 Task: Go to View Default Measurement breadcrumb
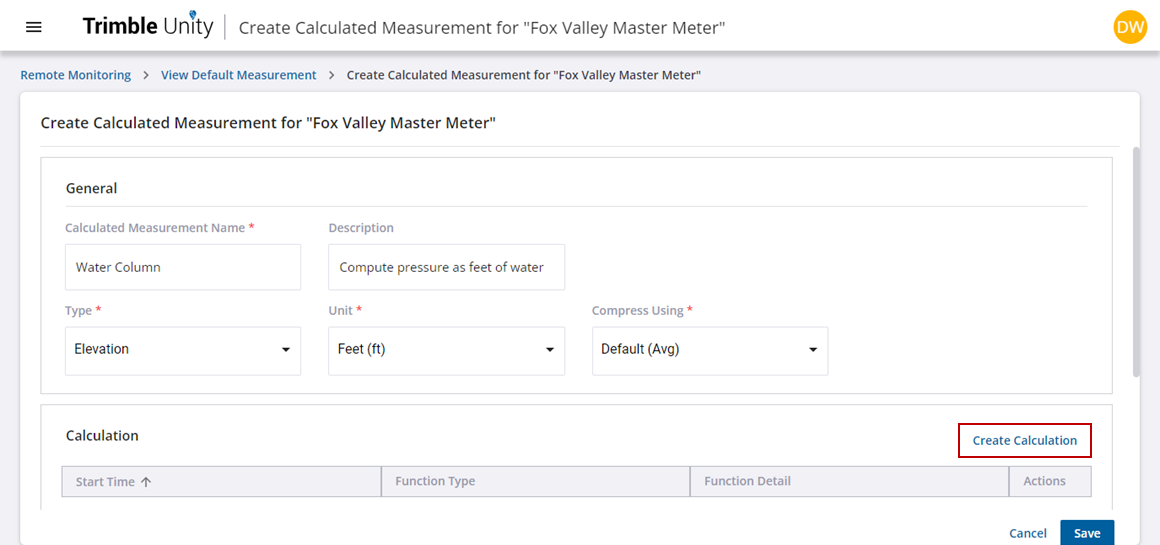[239, 75]
